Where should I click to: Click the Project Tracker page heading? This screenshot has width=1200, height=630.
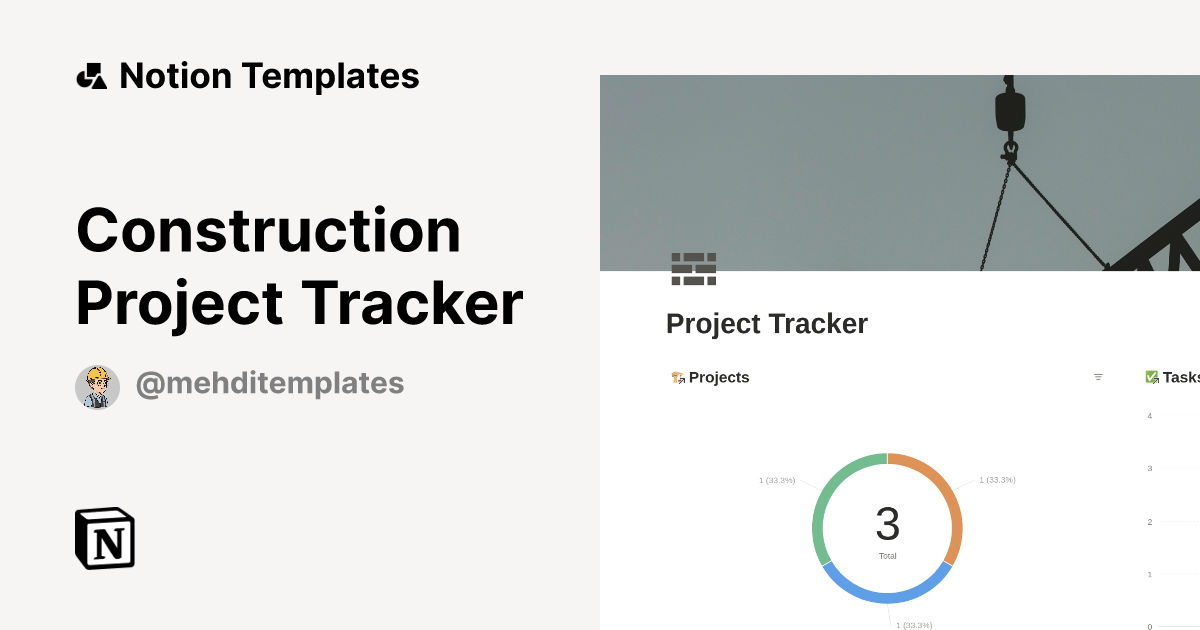tap(767, 323)
